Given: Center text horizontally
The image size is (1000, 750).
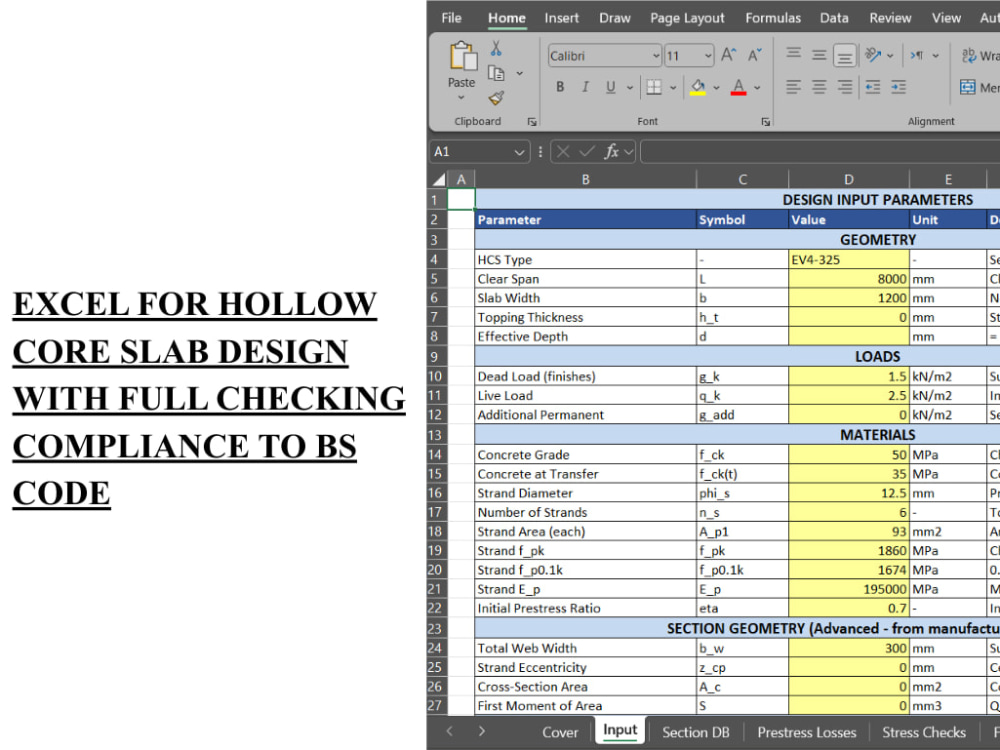Looking at the screenshot, I should click(x=819, y=87).
